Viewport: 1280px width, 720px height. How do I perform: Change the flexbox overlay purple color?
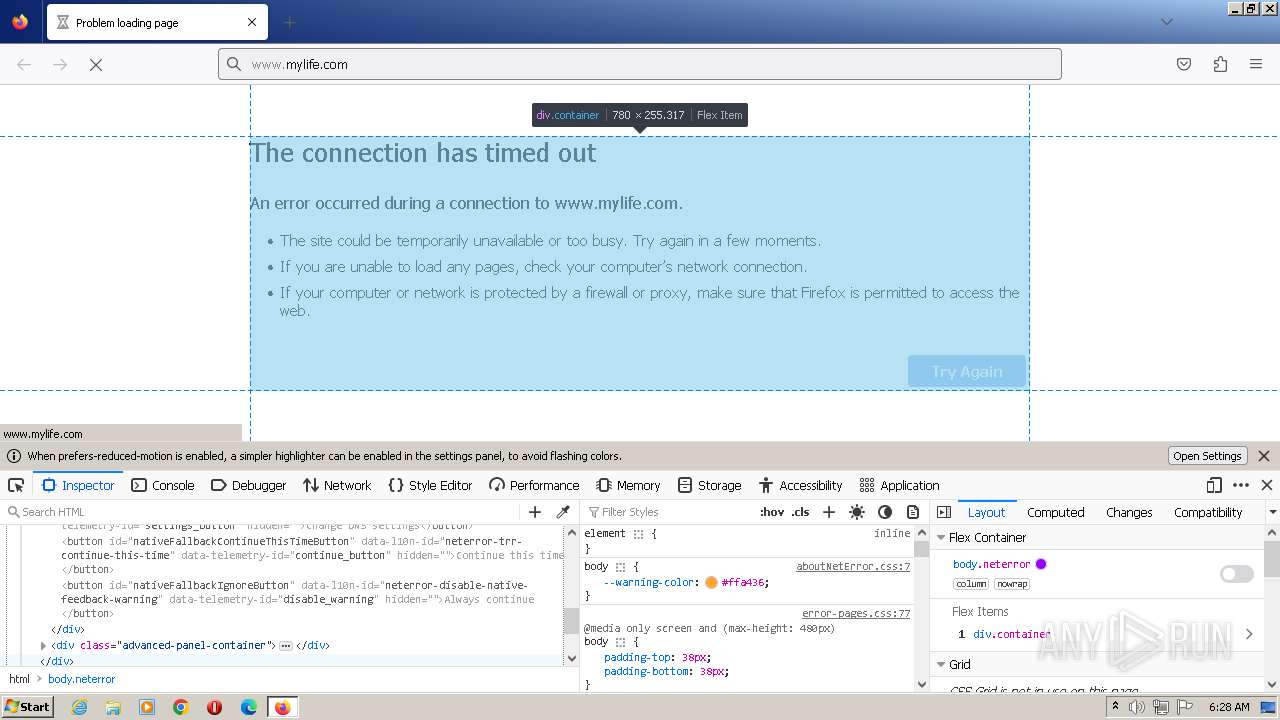[1041, 564]
